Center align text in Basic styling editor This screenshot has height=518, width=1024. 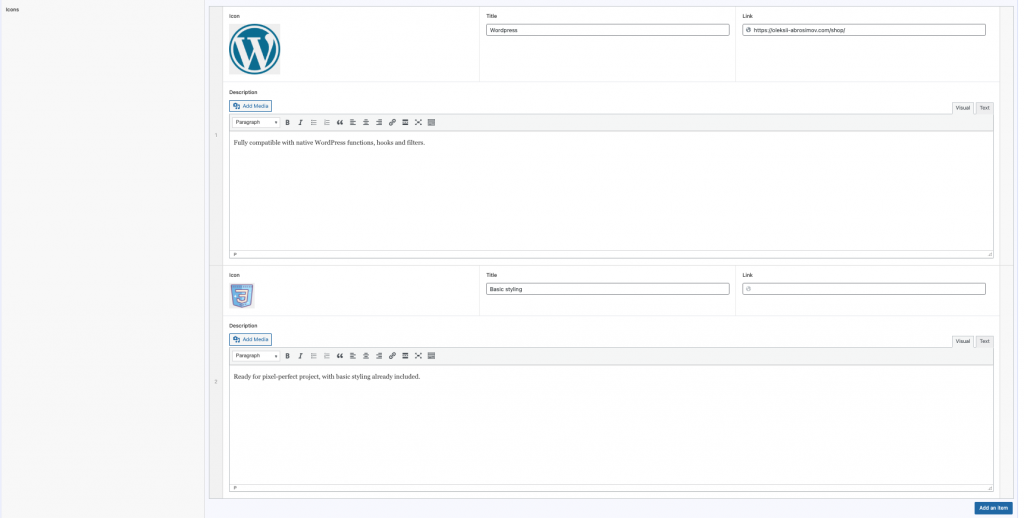tap(366, 356)
